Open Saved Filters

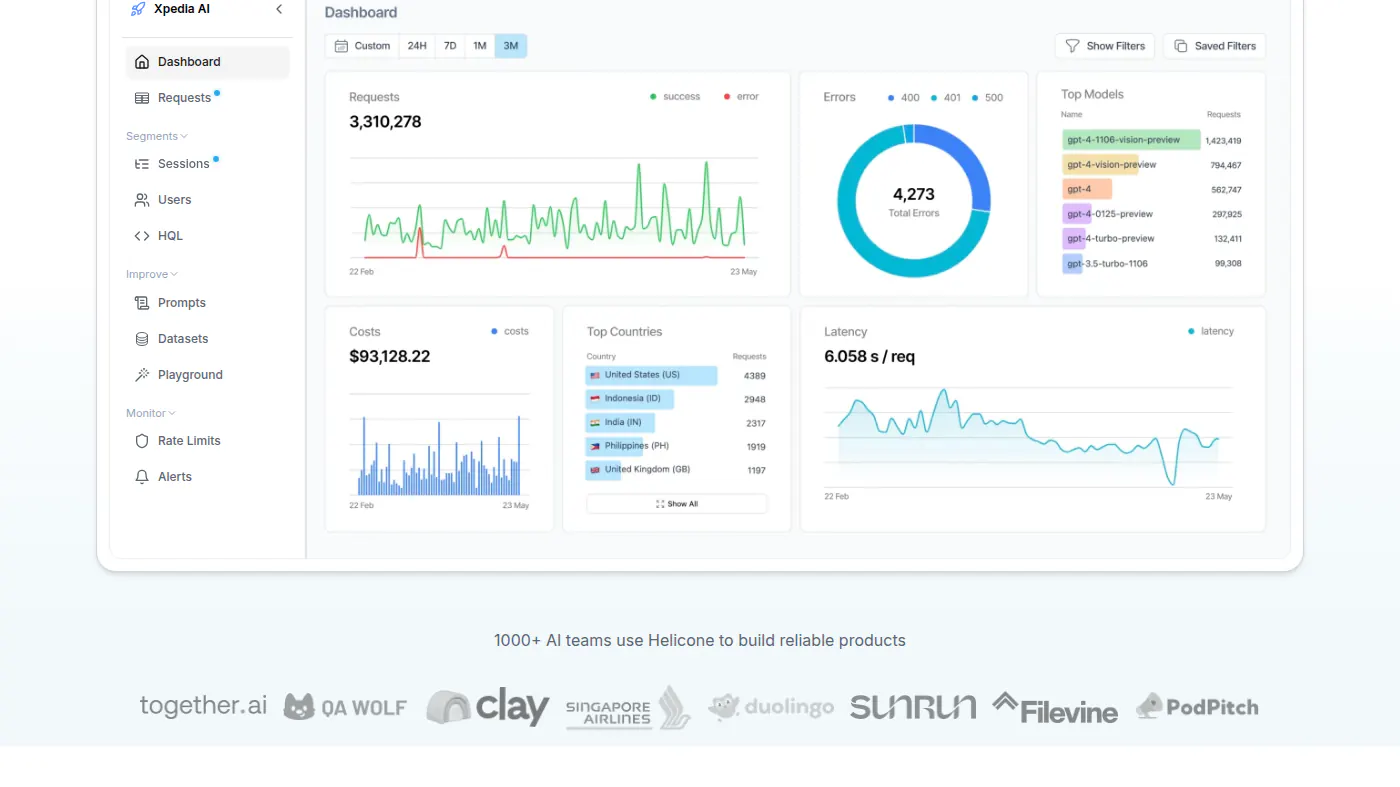pos(1215,46)
